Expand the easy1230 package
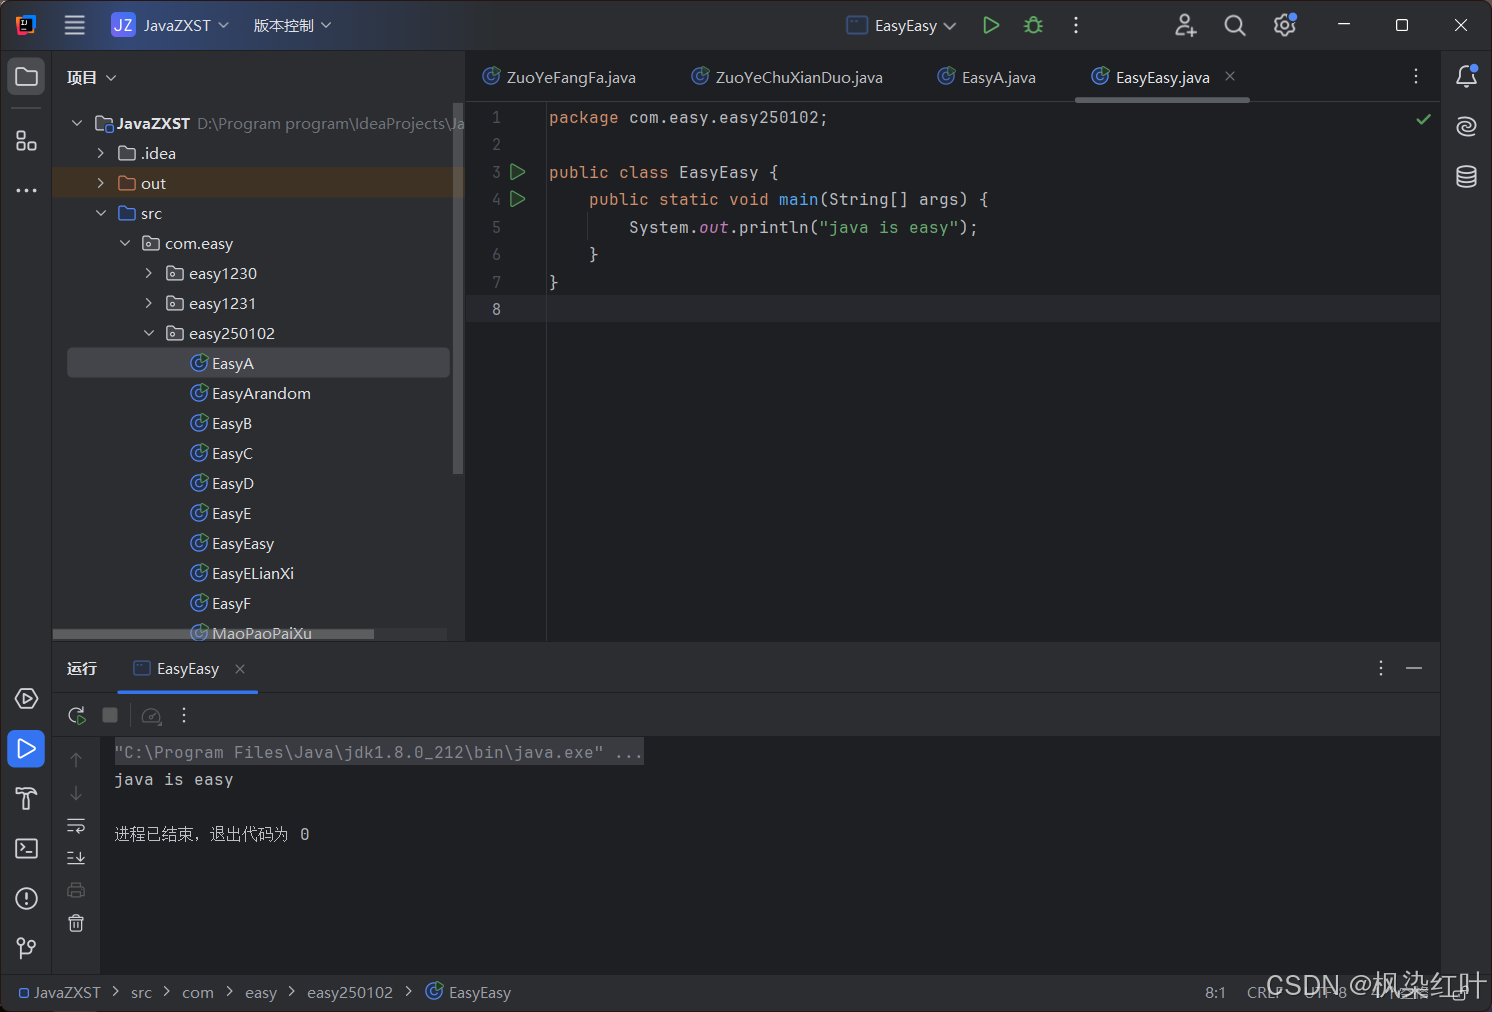The height and width of the screenshot is (1012, 1492). 148,273
